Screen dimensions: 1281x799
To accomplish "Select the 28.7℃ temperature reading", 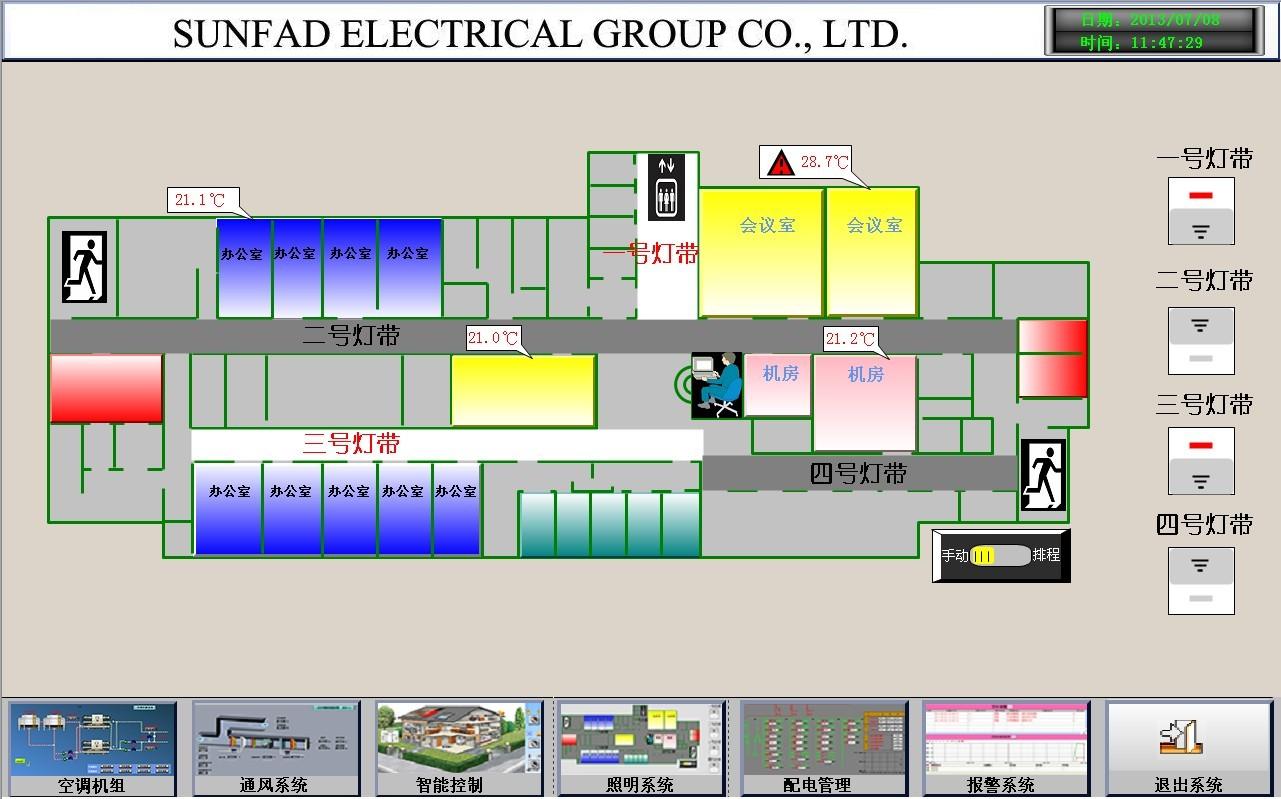I will 824,162.
